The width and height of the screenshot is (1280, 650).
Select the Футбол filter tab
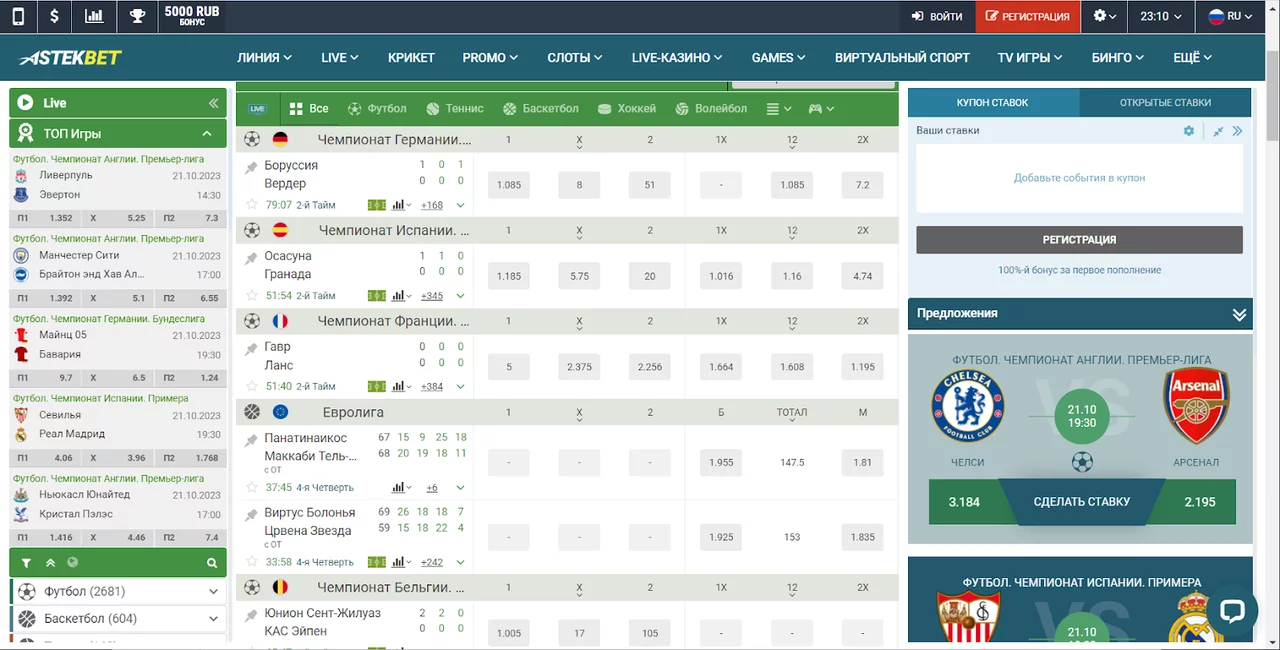point(377,108)
